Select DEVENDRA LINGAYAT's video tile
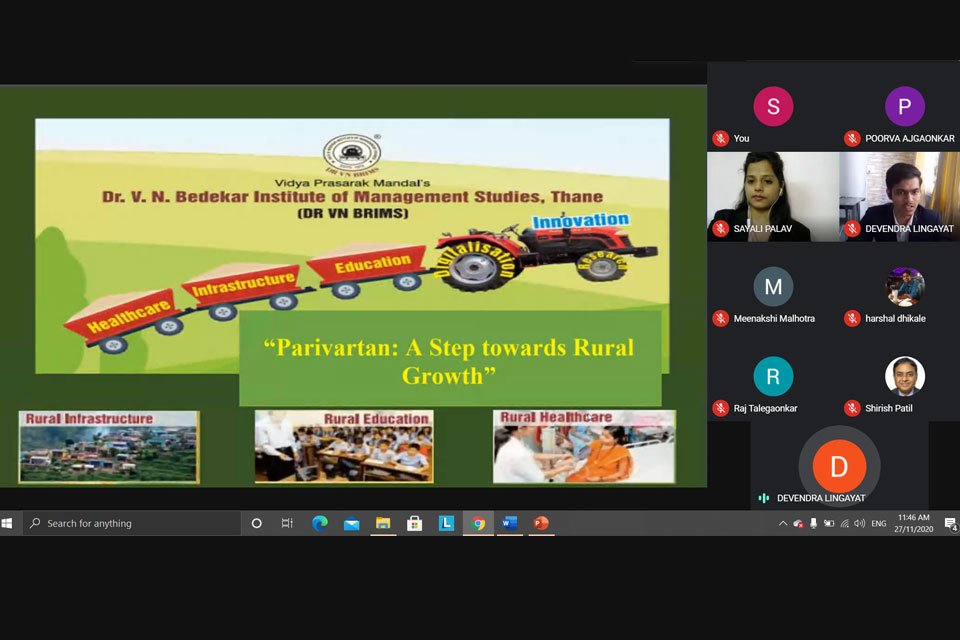960x640 pixels. [x=899, y=197]
